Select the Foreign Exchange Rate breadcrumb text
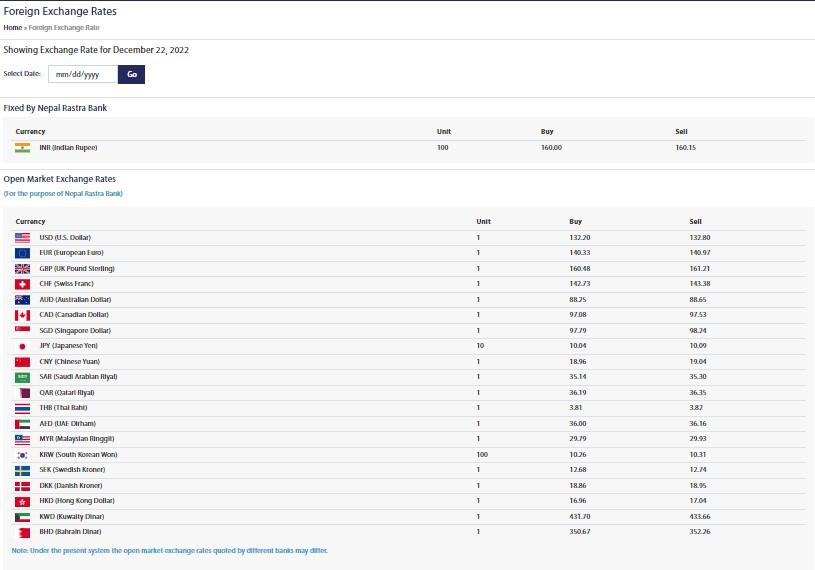Screen dimensions: 815x570 pyautogui.click(x=64, y=27)
